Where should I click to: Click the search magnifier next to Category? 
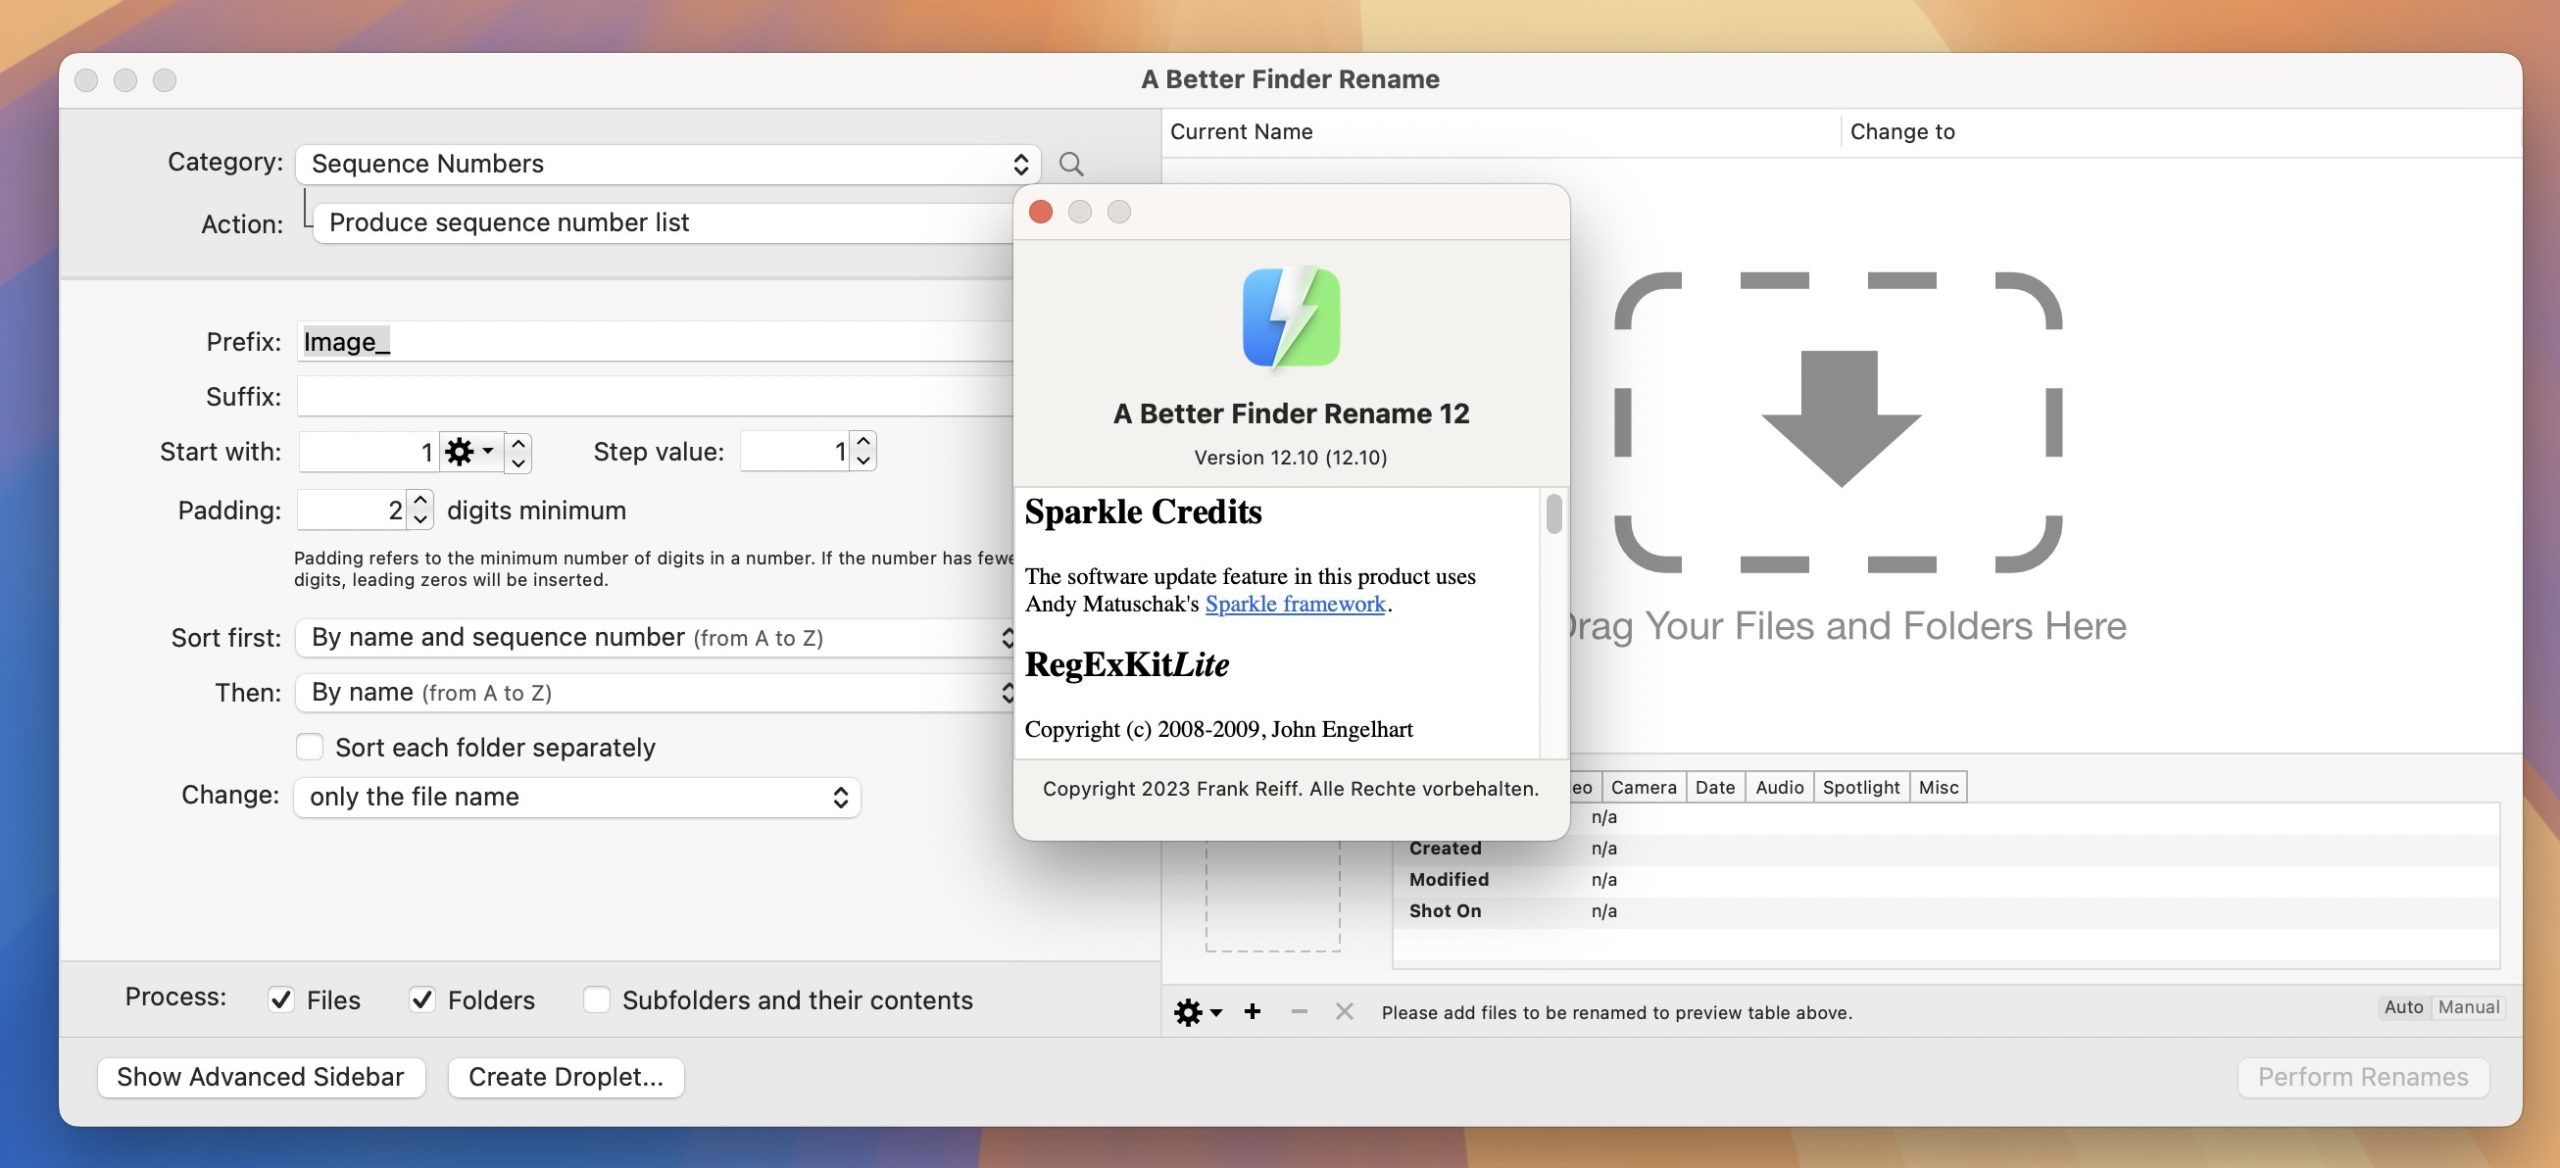click(x=1071, y=164)
